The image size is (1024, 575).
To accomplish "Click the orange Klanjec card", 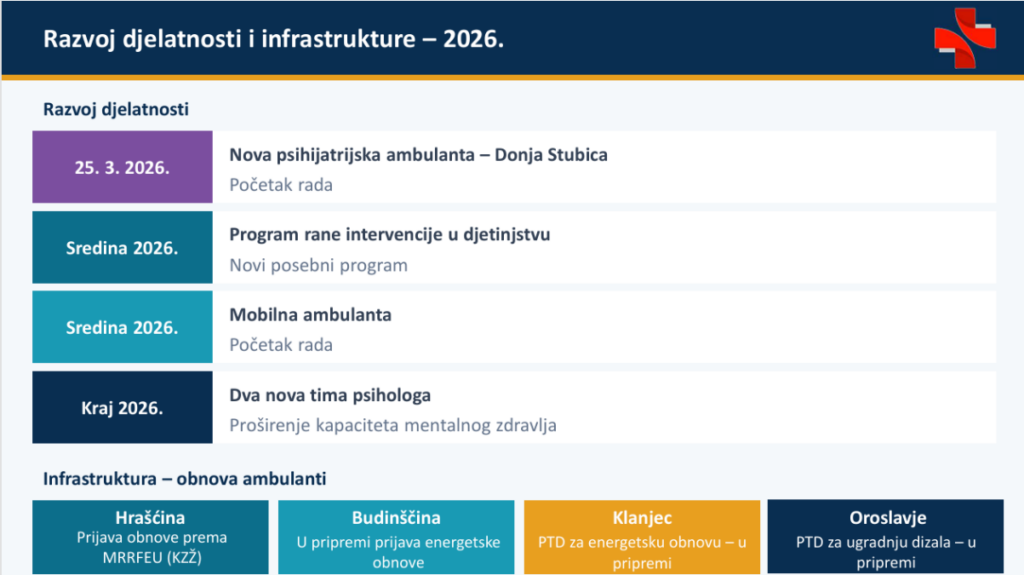I will tap(641, 538).
